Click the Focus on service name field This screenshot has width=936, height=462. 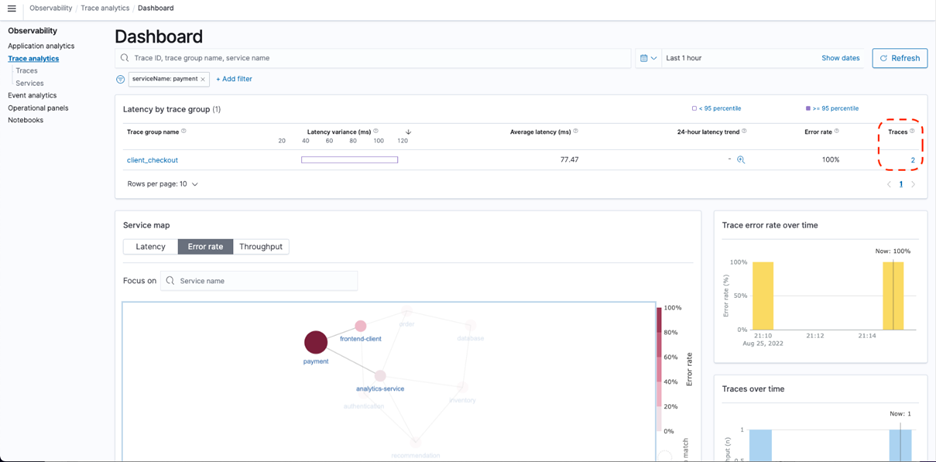pyautogui.click(x=259, y=281)
